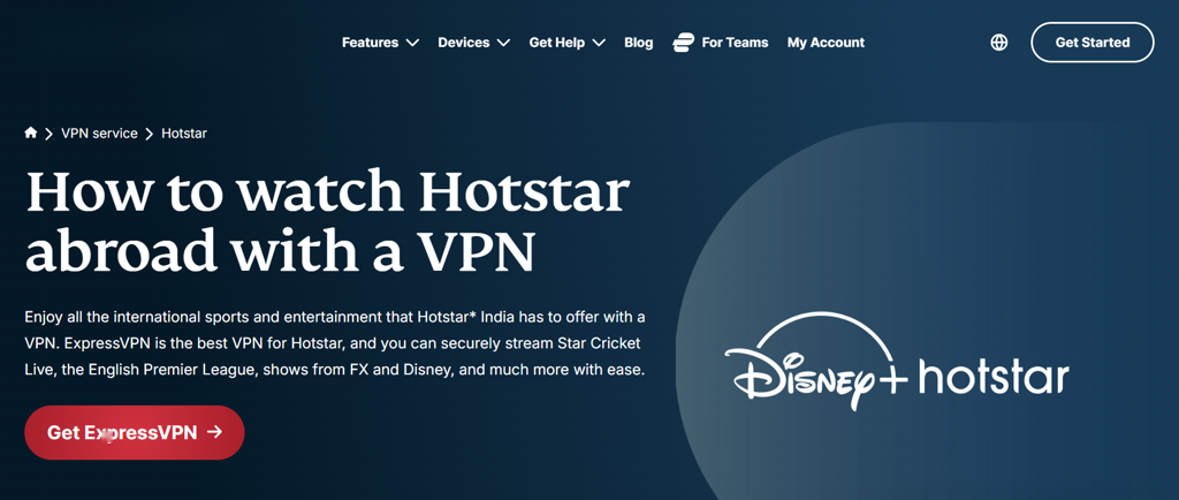Open the Devices menu
Viewport: 1179px width, 500px height.
[x=463, y=42]
